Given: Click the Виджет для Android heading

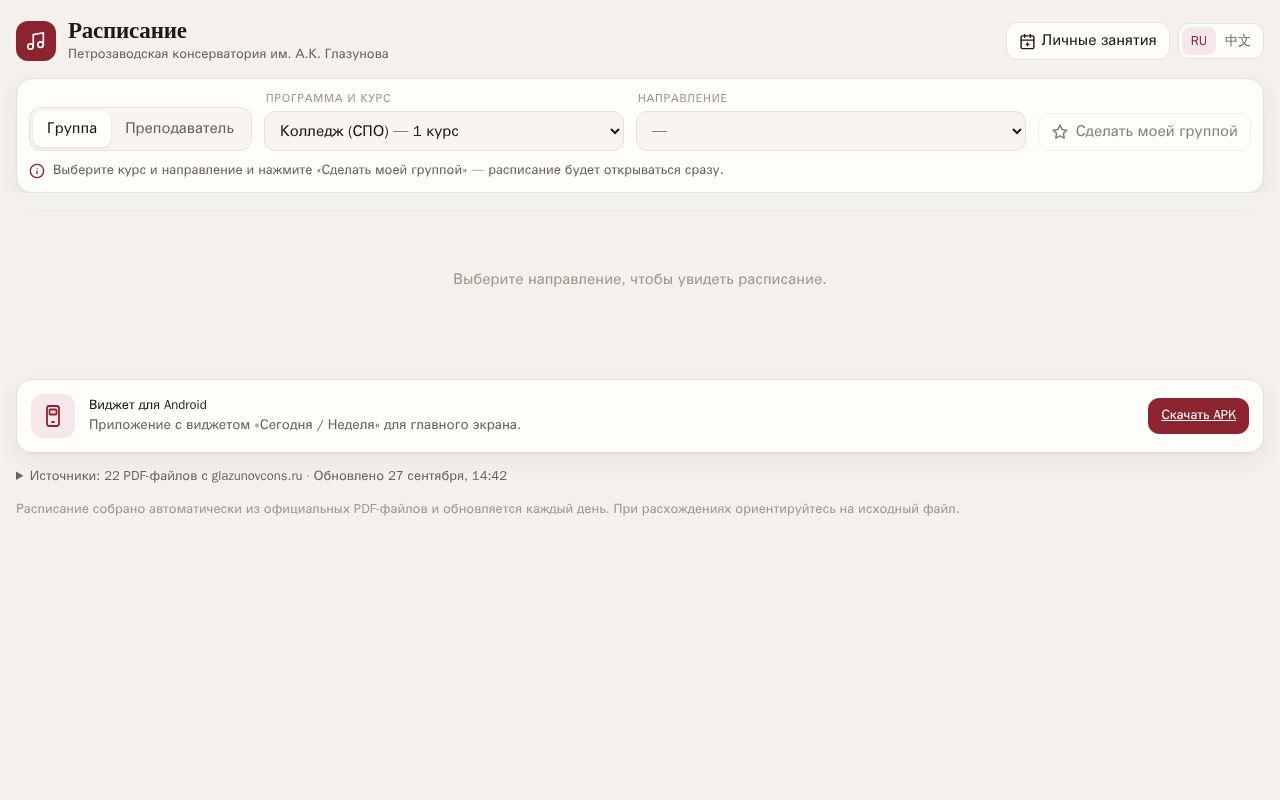Looking at the screenshot, I should click(148, 405).
